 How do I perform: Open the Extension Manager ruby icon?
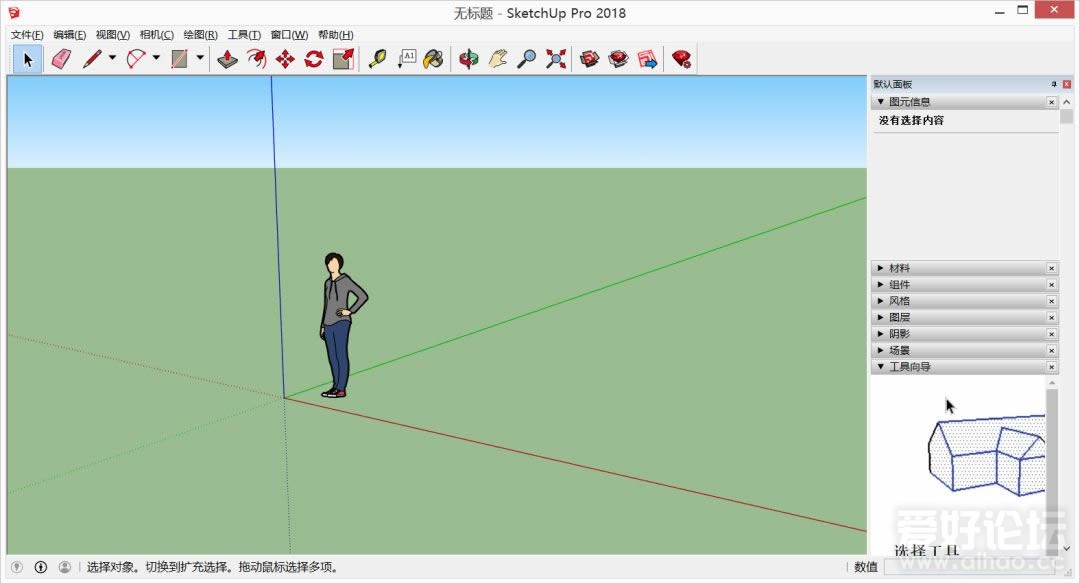681,59
